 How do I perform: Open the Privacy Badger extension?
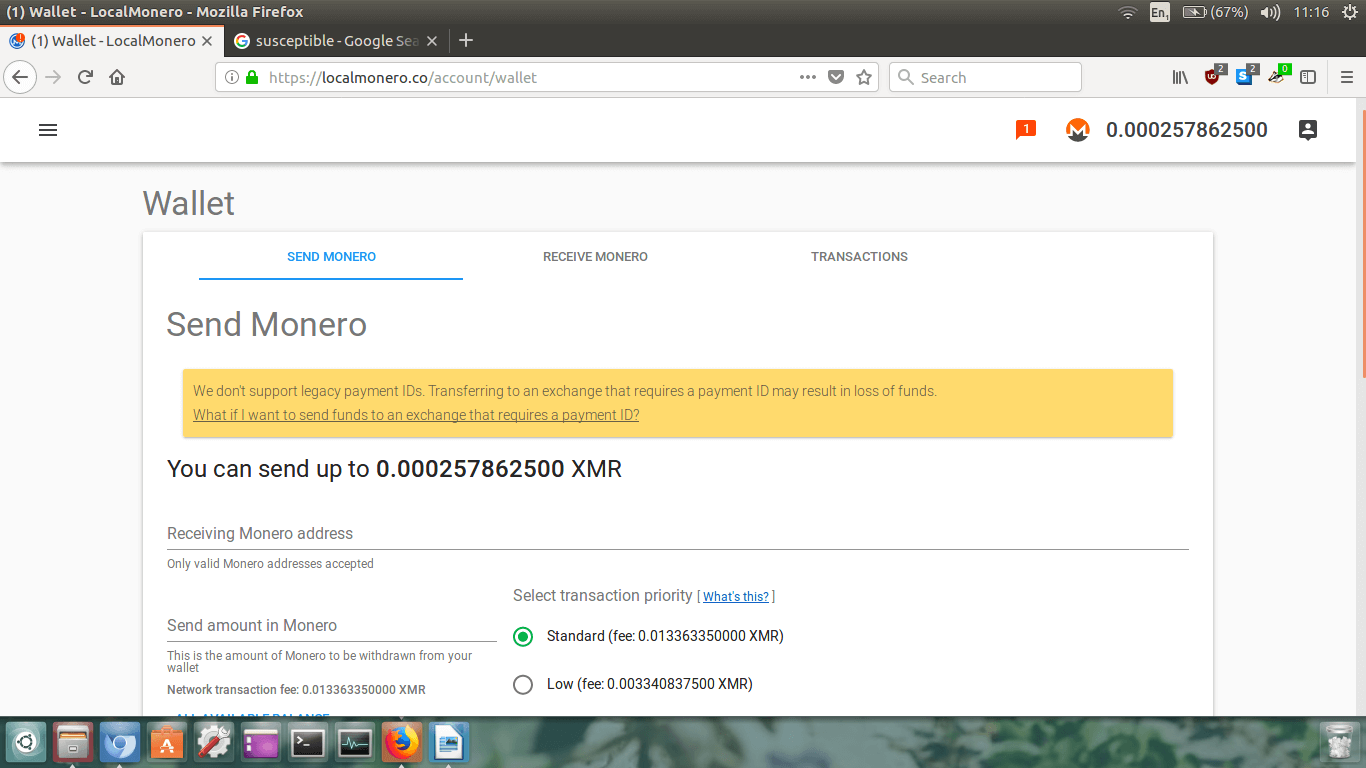click(x=1278, y=76)
